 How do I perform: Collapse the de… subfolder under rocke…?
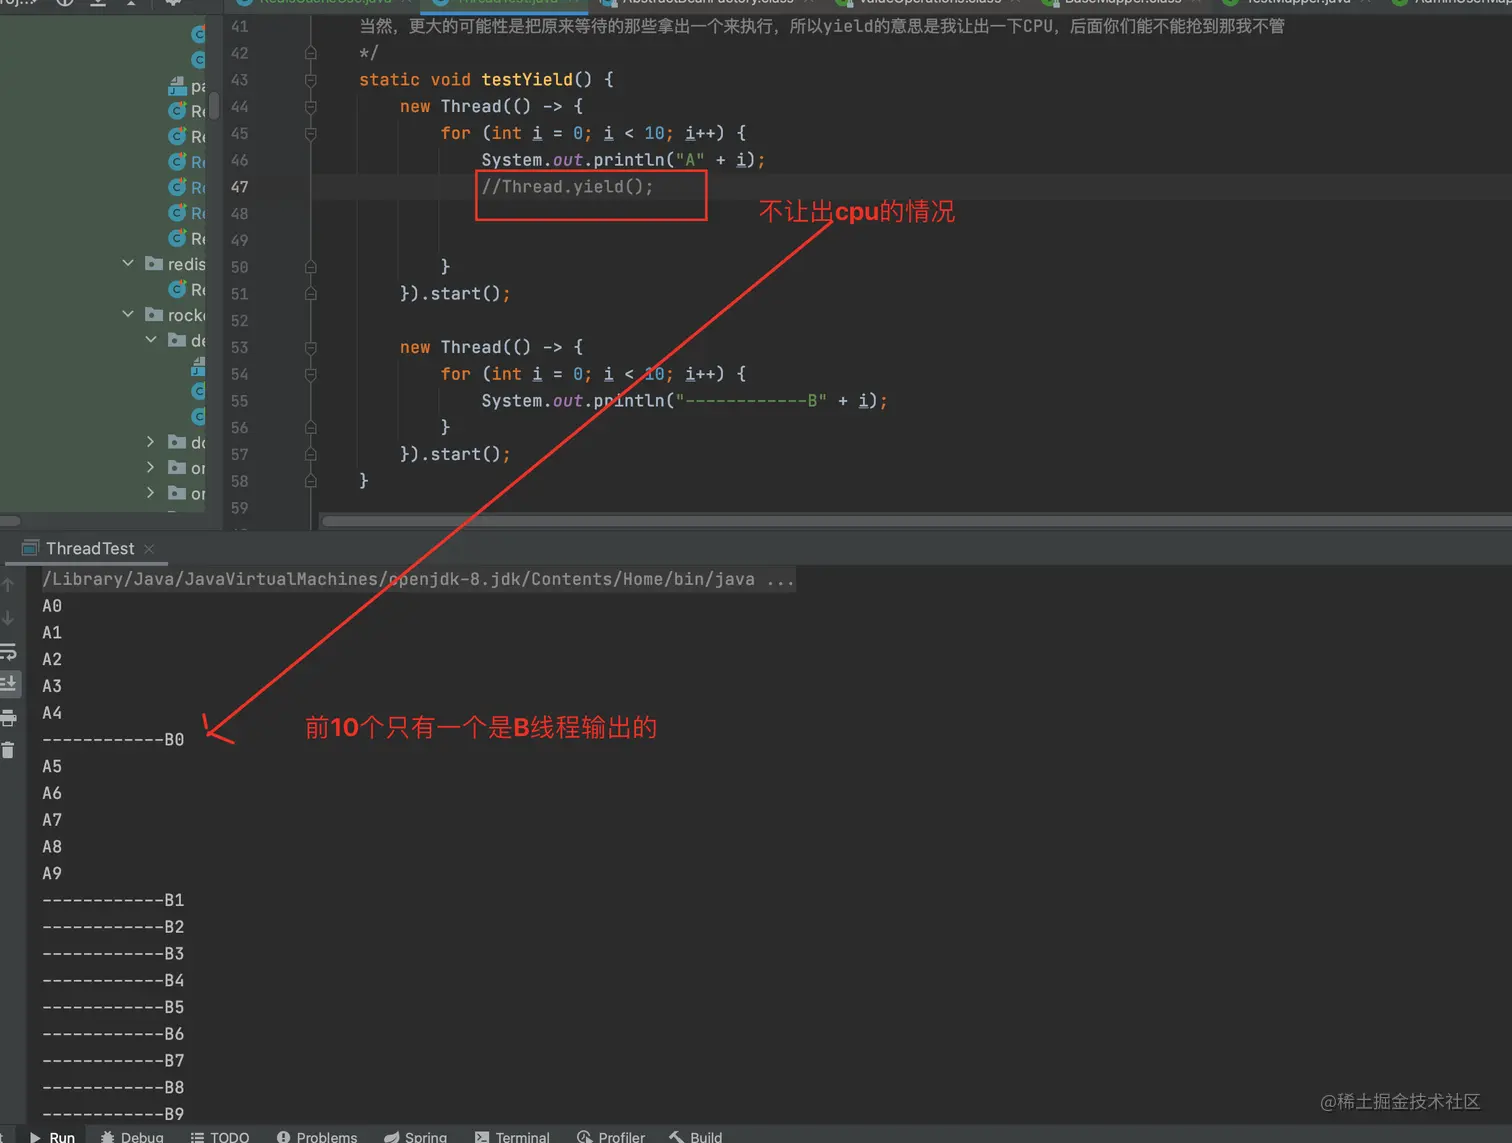click(151, 340)
